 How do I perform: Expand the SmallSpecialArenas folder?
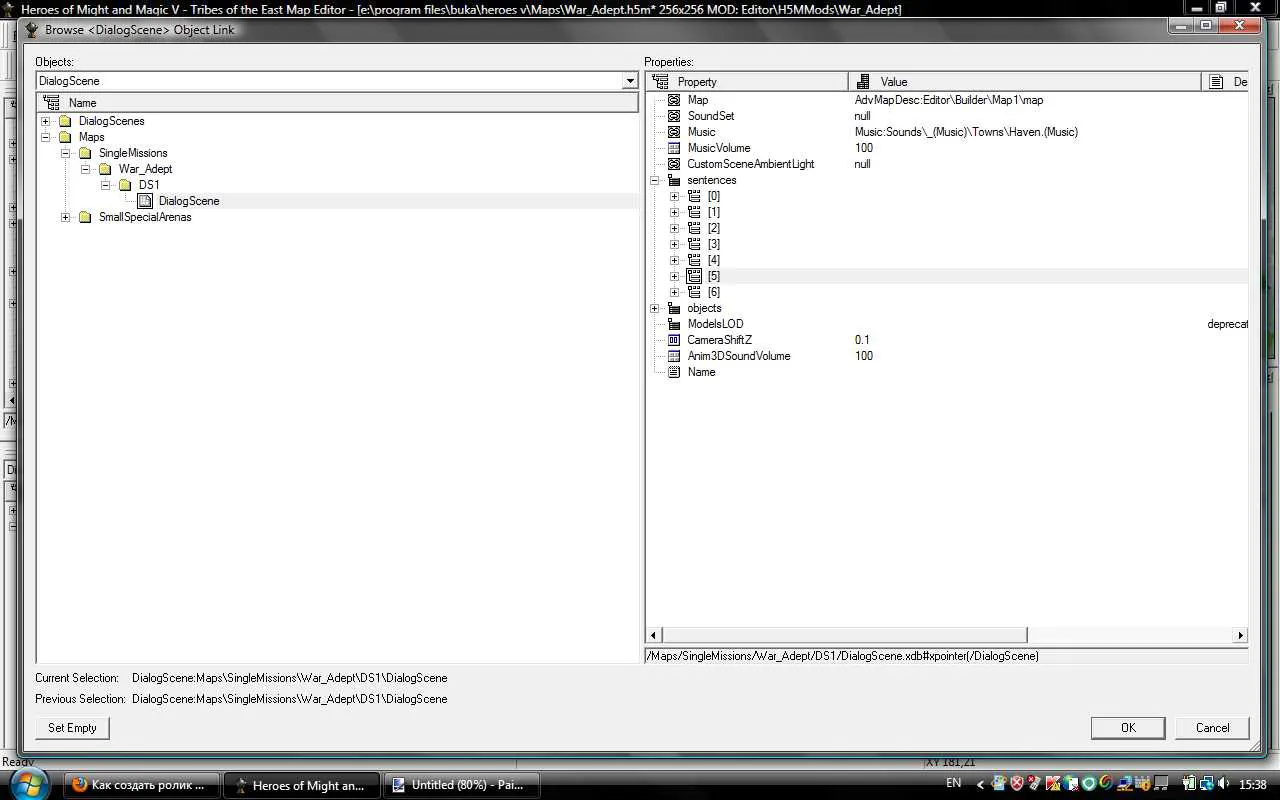pos(65,217)
